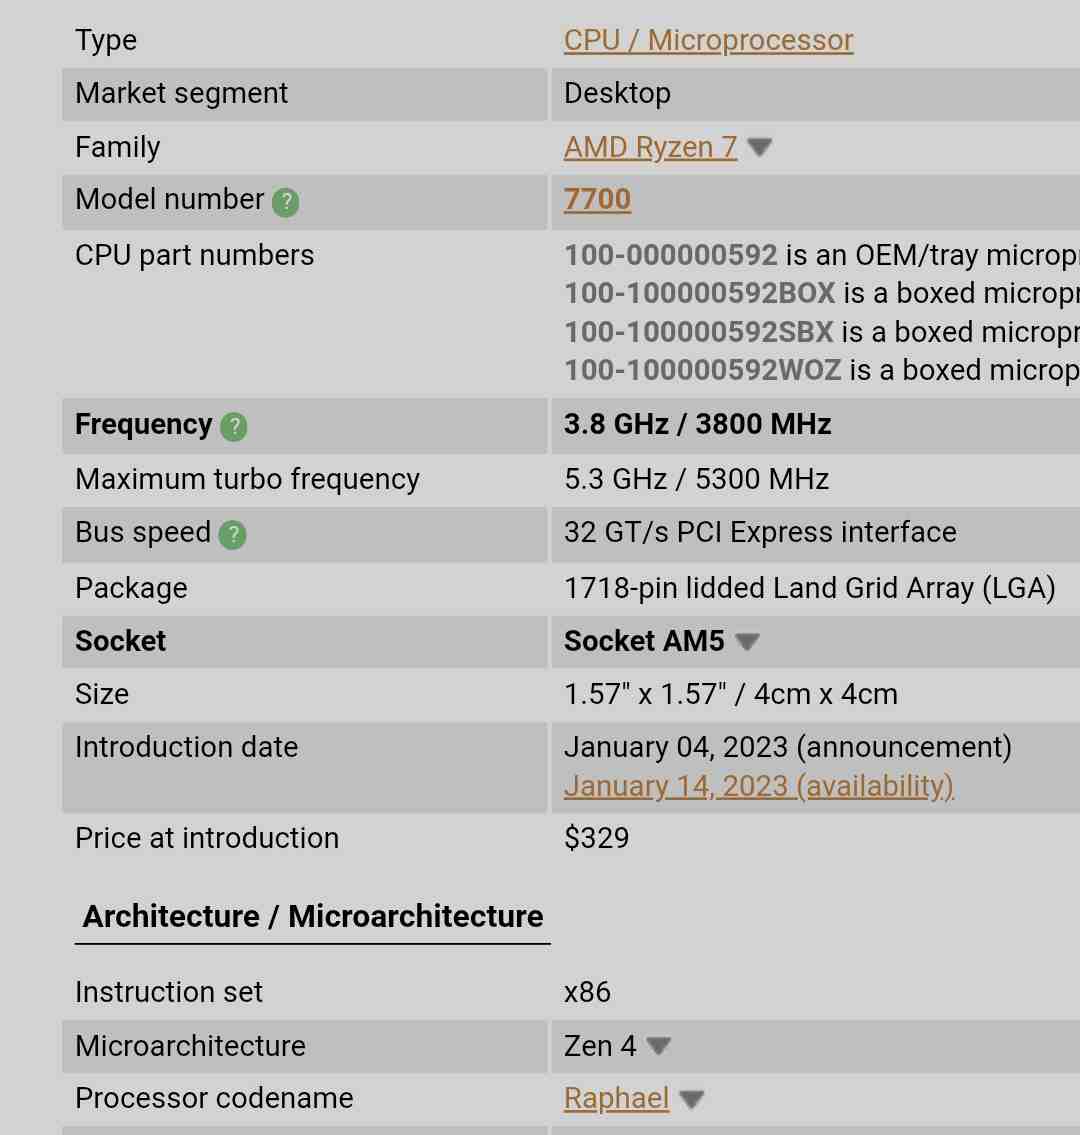Click the 3.8 GHz / 3800 MHz value
This screenshot has width=1080, height=1135.
click(x=697, y=425)
